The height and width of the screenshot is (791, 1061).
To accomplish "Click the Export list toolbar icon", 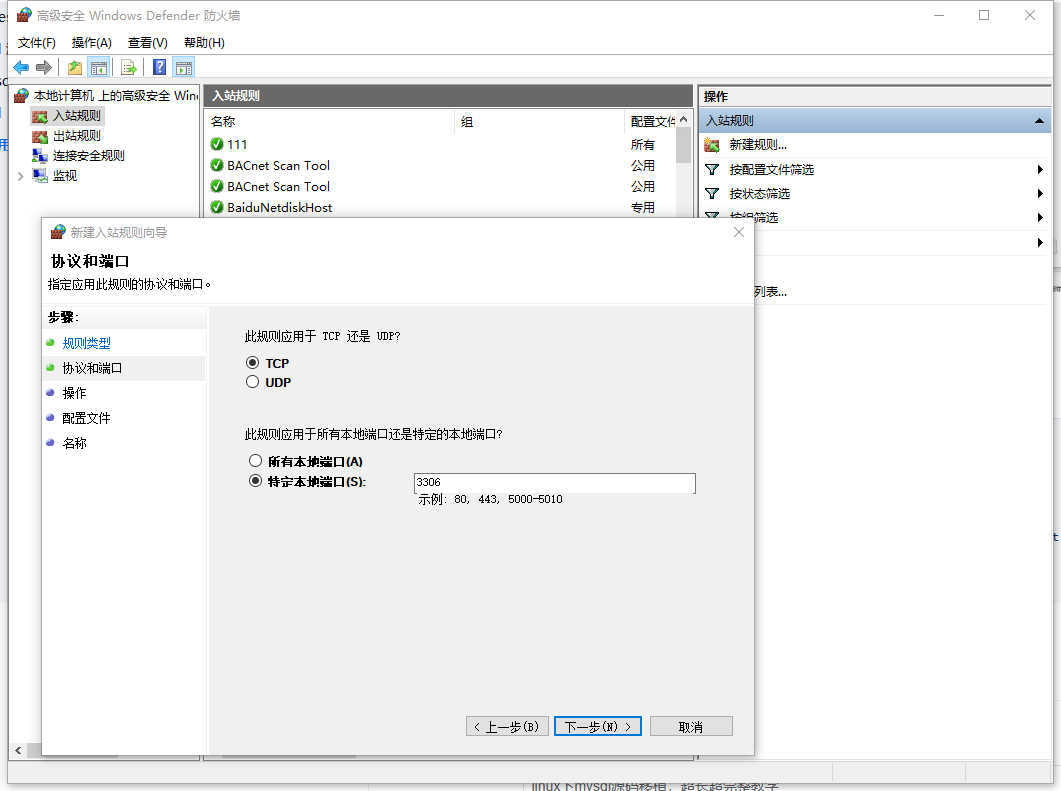I will click(x=129, y=68).
